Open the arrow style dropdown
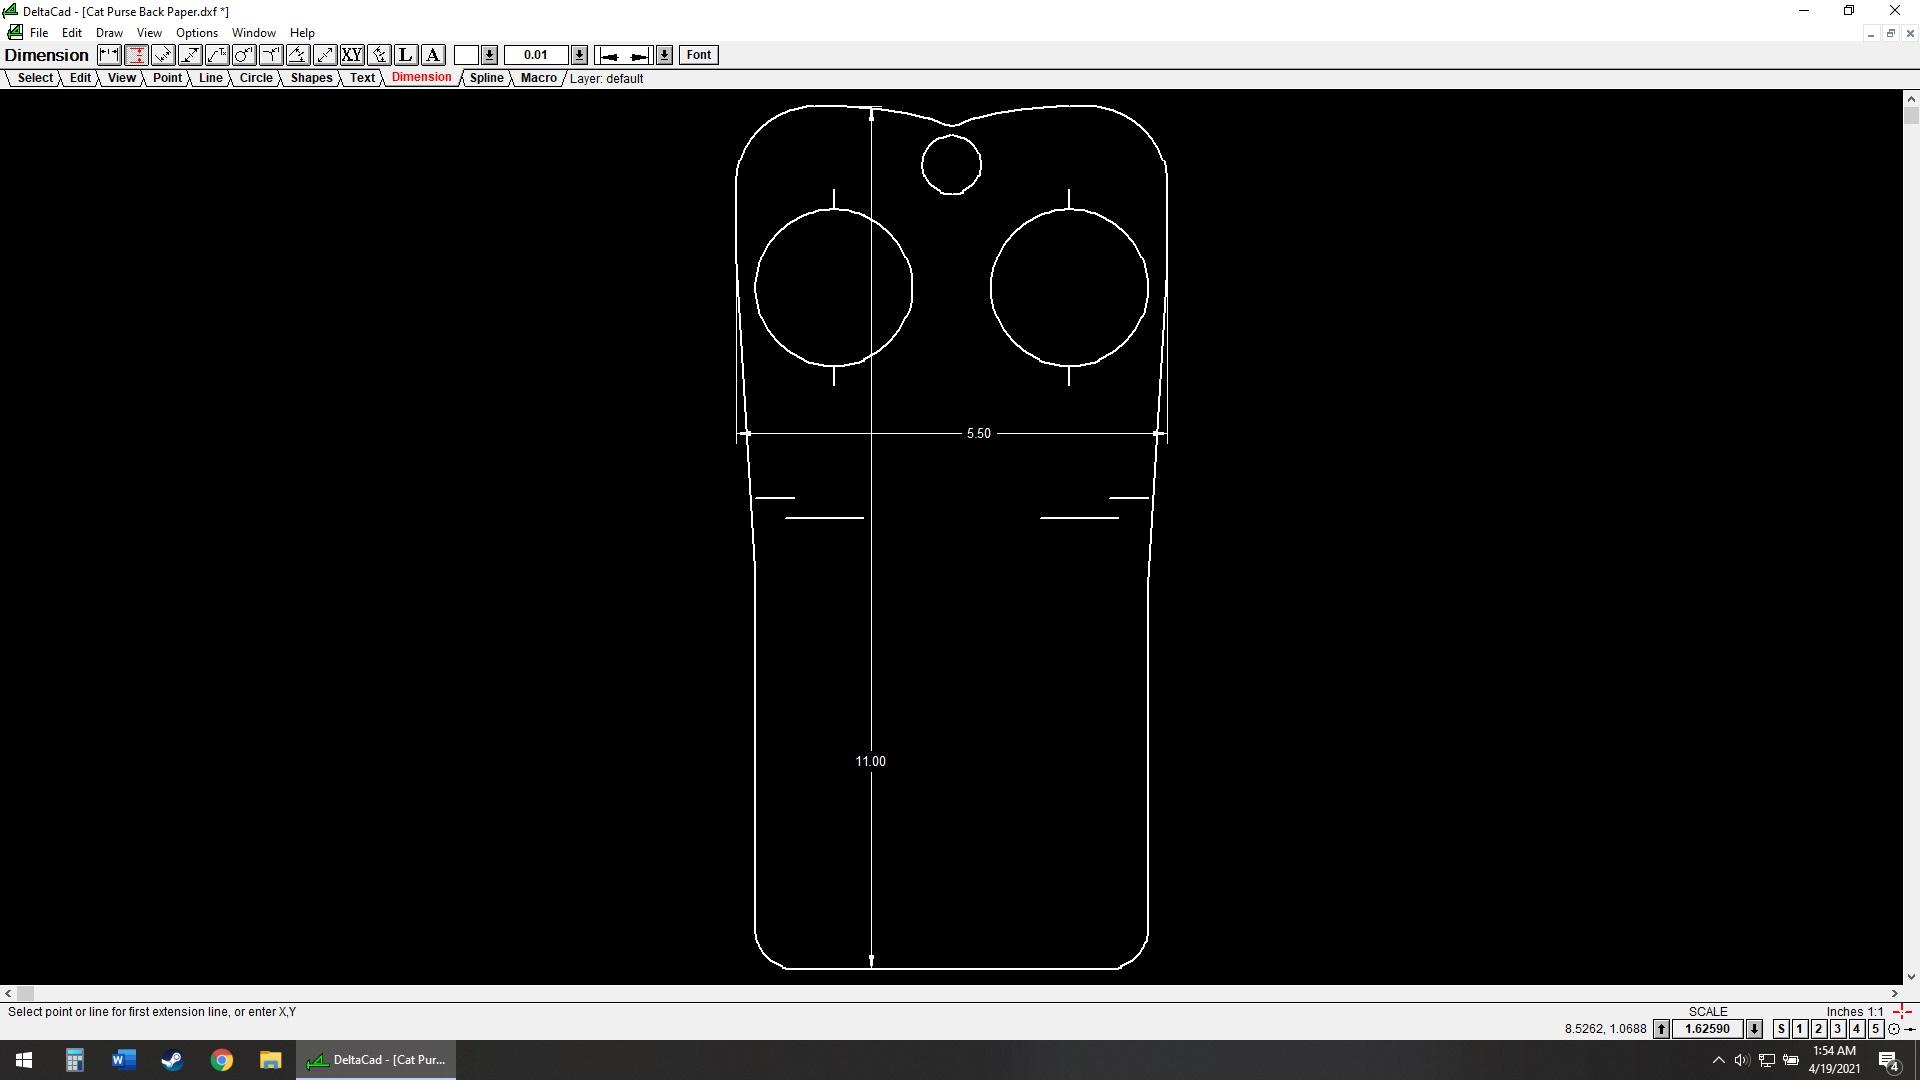The height and width of the screenshot is (1080, 1920). pos(664,54)
